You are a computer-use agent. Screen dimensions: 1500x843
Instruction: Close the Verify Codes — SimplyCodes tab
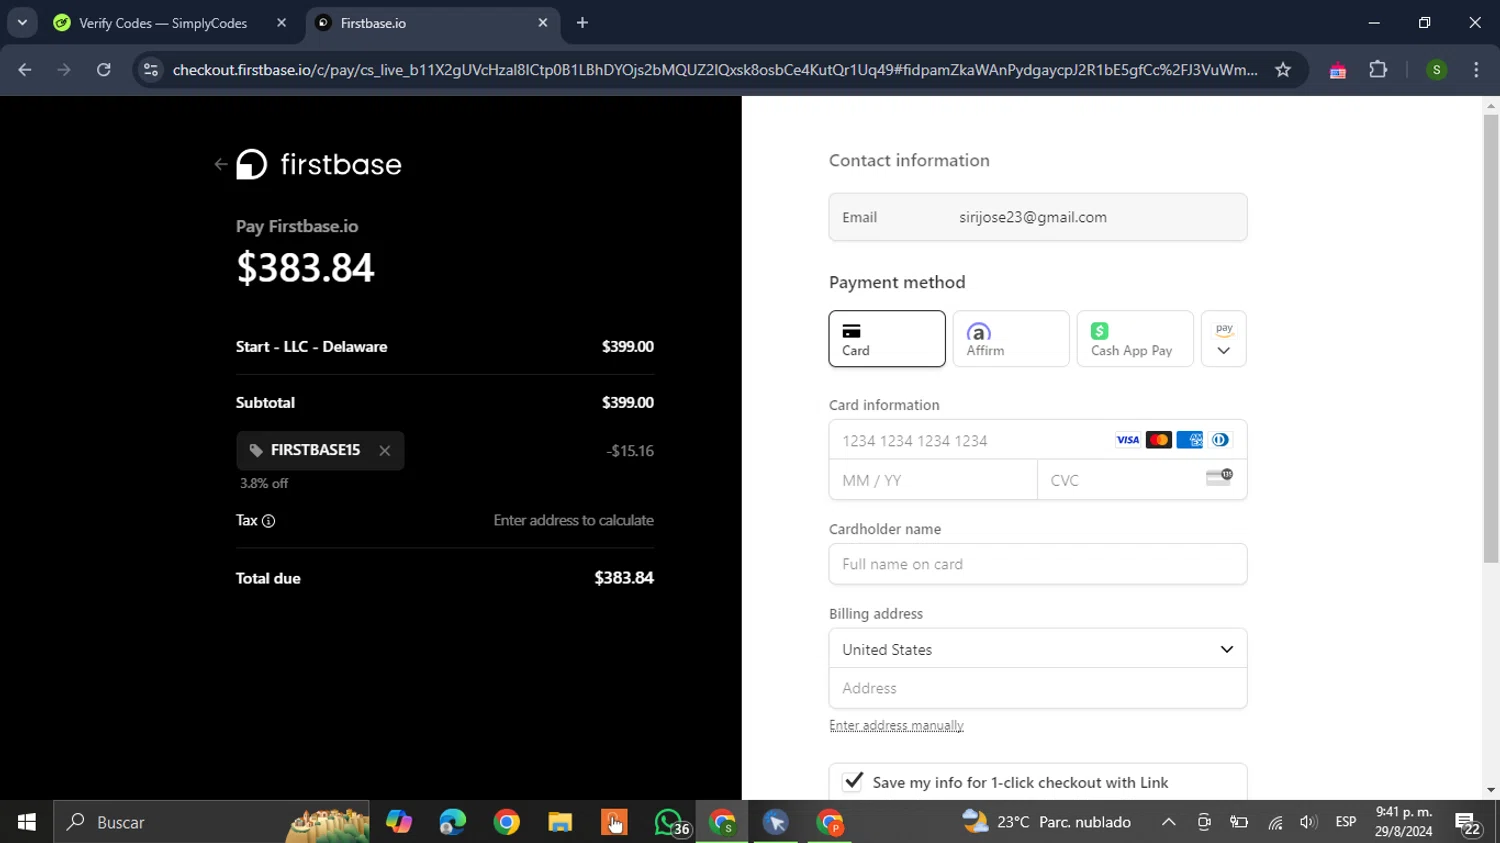tap(281, 23)
